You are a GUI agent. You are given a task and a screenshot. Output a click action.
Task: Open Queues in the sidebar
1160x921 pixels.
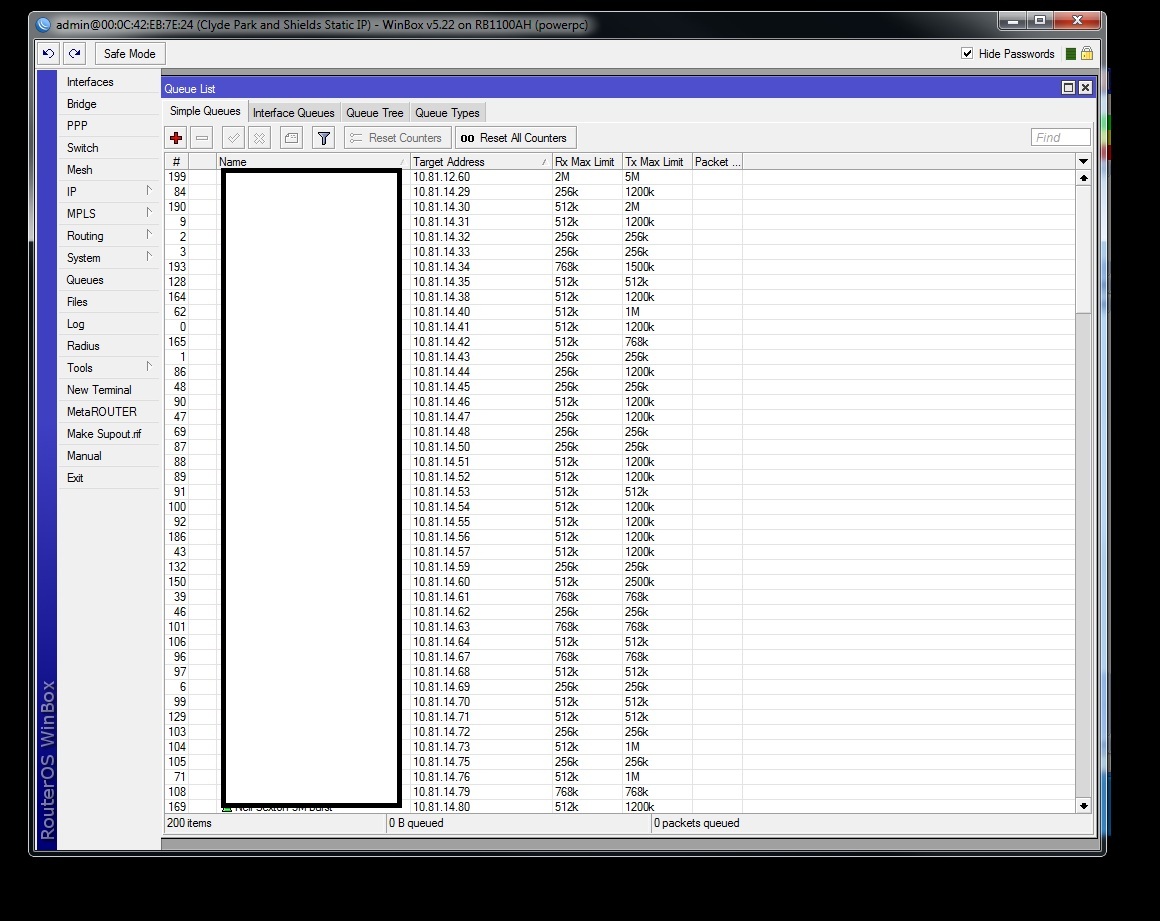[x=109, y=280]
